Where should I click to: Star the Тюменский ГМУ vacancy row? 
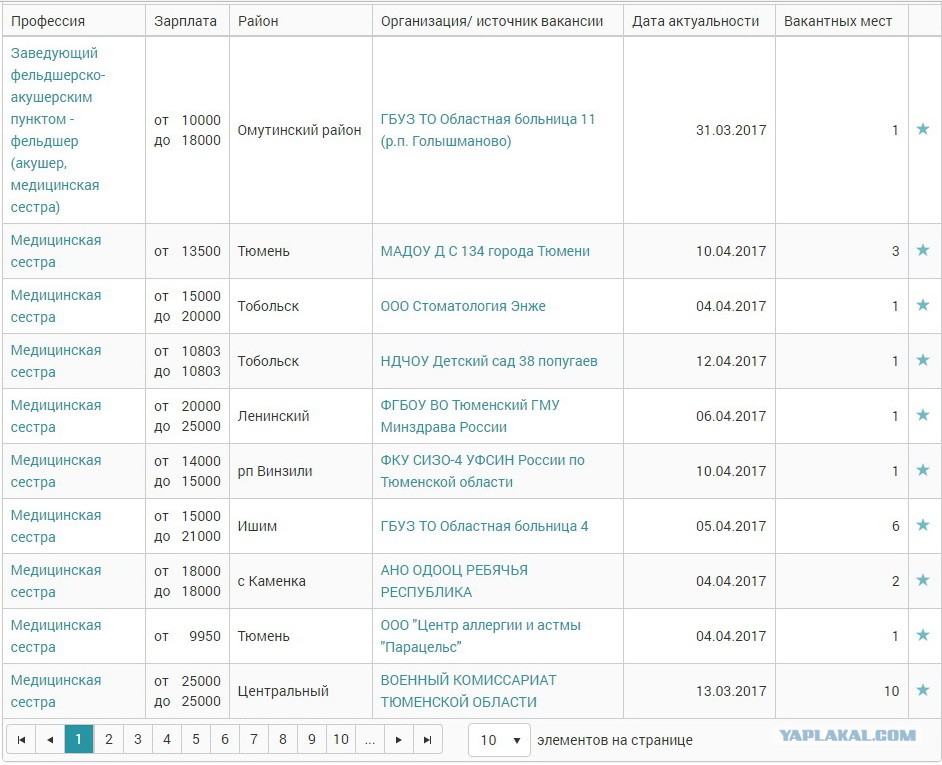(x=923, y=415)
